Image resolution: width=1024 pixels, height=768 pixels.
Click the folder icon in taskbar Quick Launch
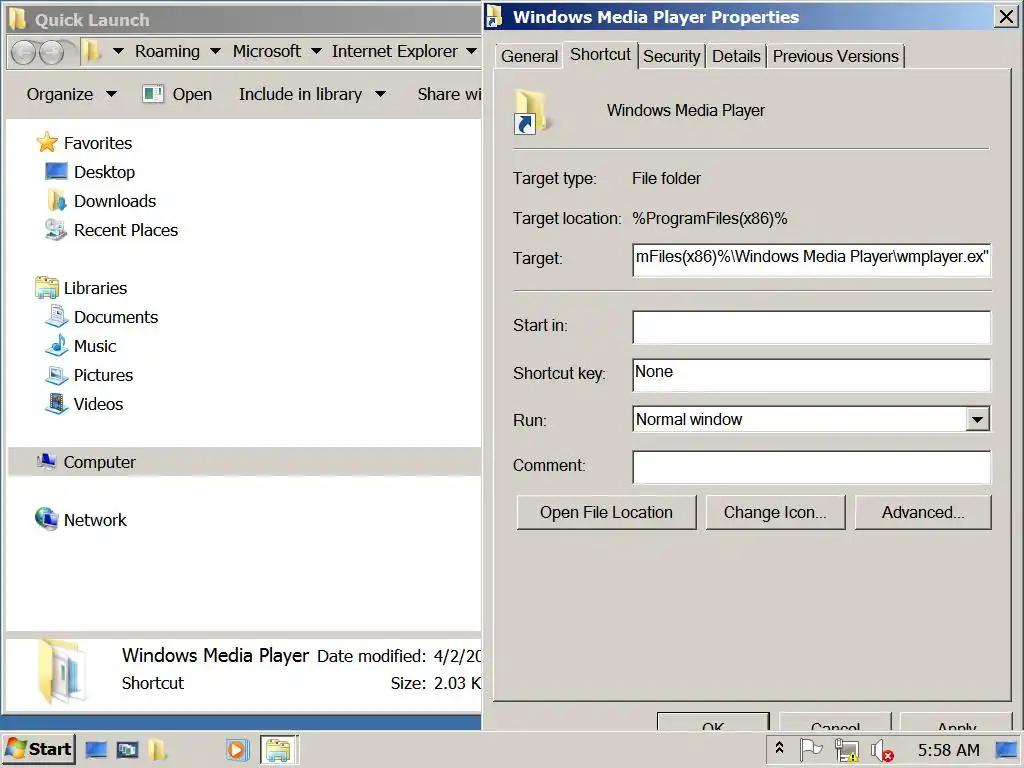(x=157, y=750)
